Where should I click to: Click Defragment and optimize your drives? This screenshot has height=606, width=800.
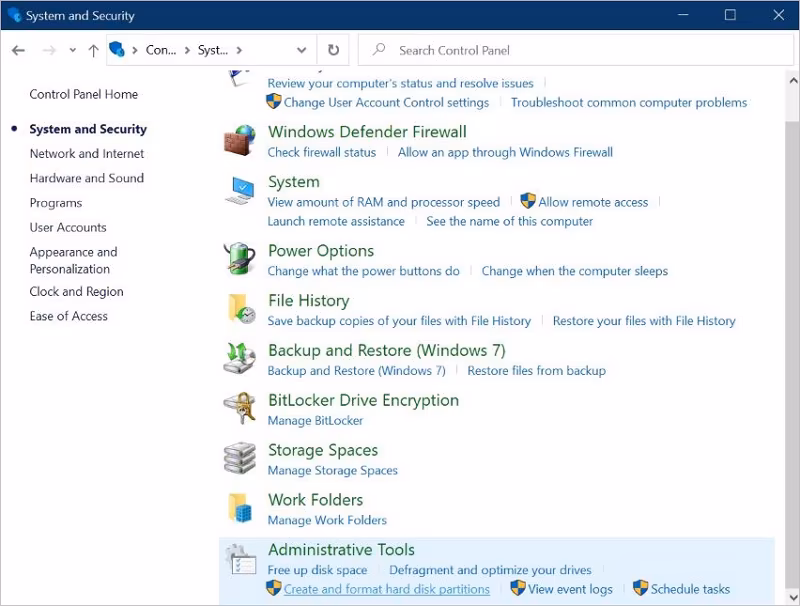click(490, 570)
